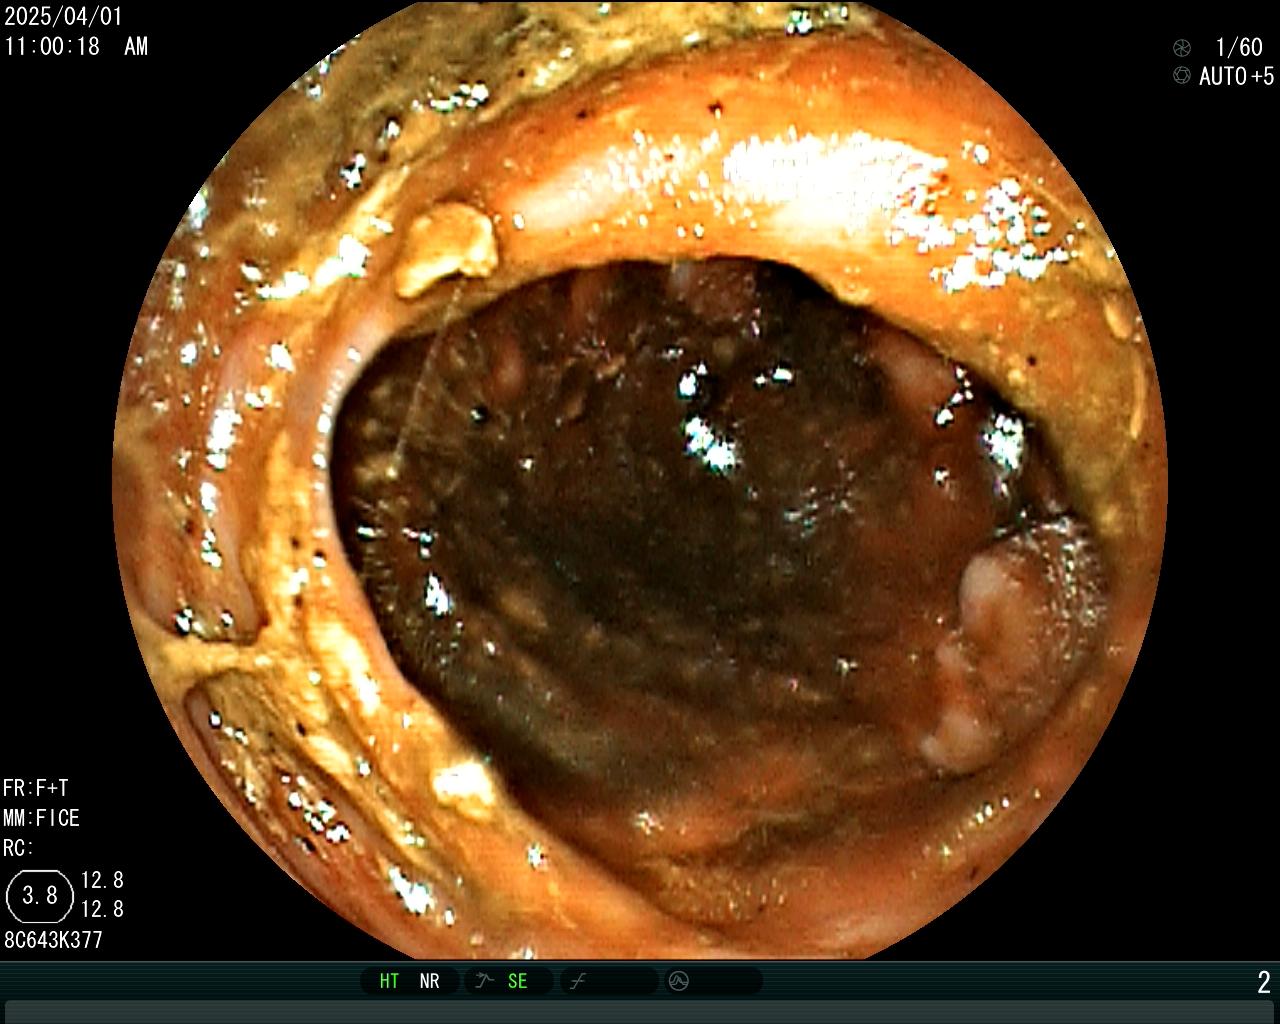Click the shutter speed icon beside 1/60
The width and height of the screenshot is (1280, 1024).
pos(1182,47)
